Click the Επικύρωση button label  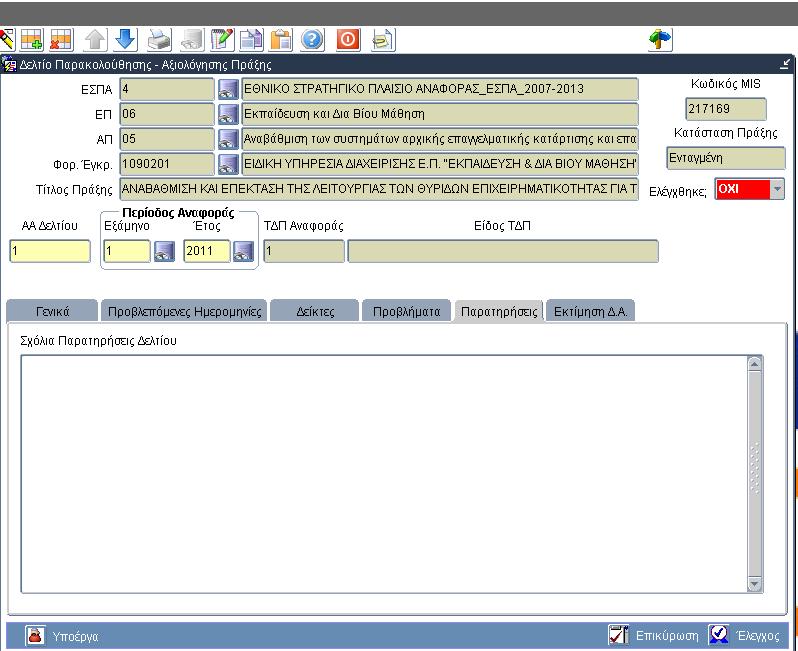tap(667, 635)
